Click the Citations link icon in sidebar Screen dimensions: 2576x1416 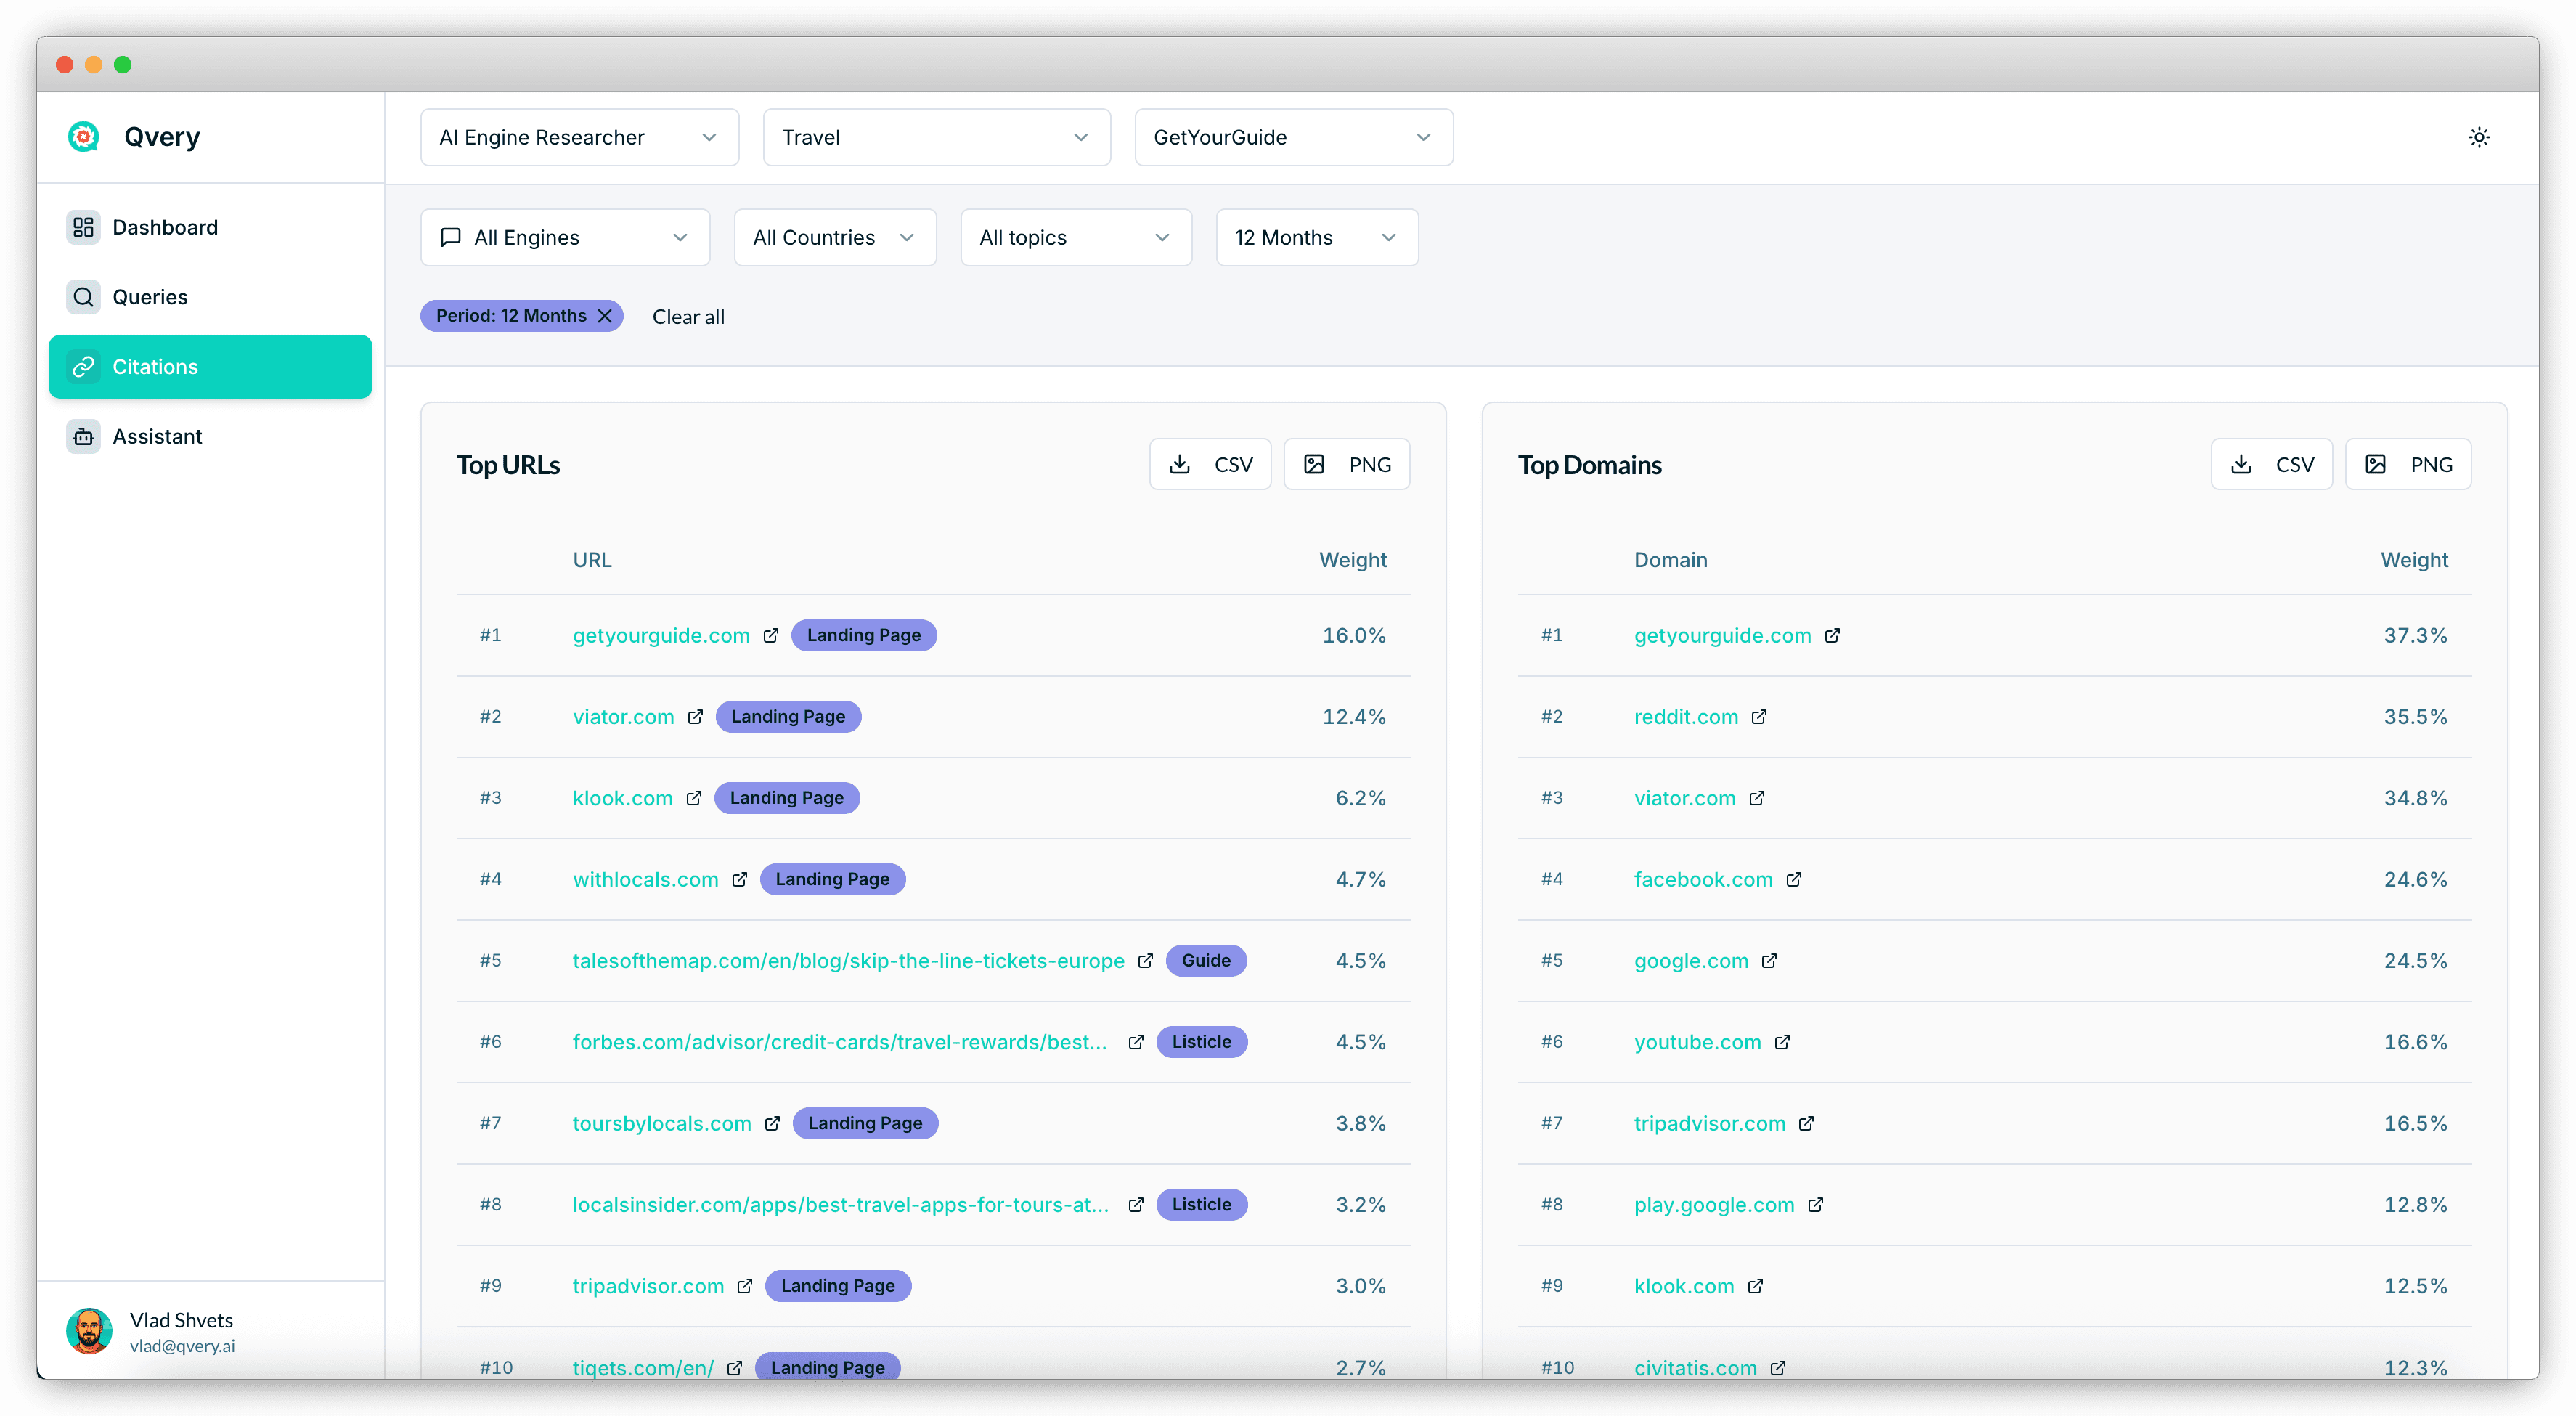click(83, 366)
